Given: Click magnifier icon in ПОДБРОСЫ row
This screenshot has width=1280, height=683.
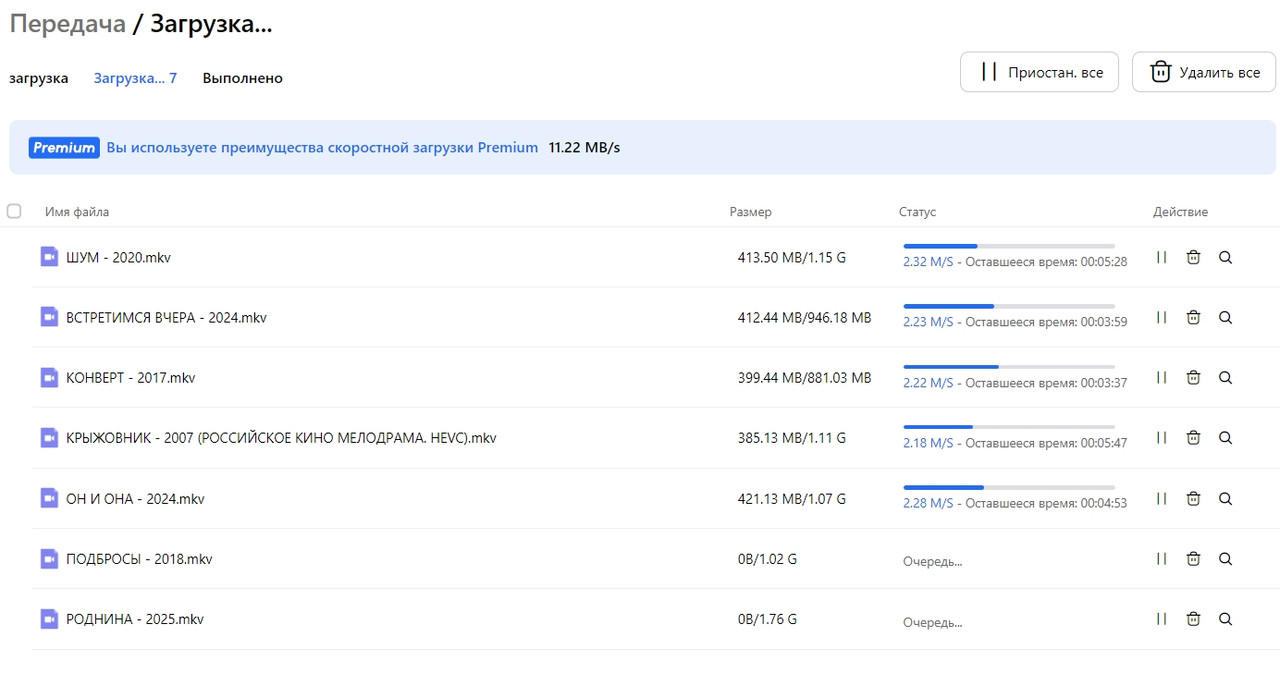Looking at the screenshot, I should [1225, 558].
